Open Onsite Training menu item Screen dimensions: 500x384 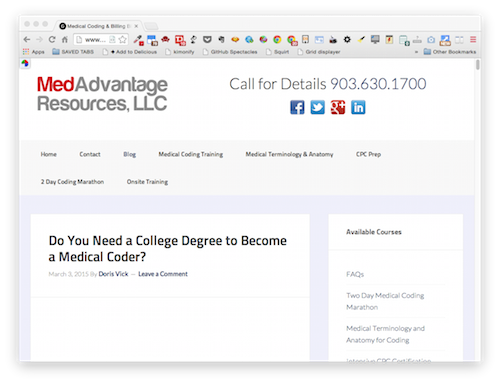147,182
